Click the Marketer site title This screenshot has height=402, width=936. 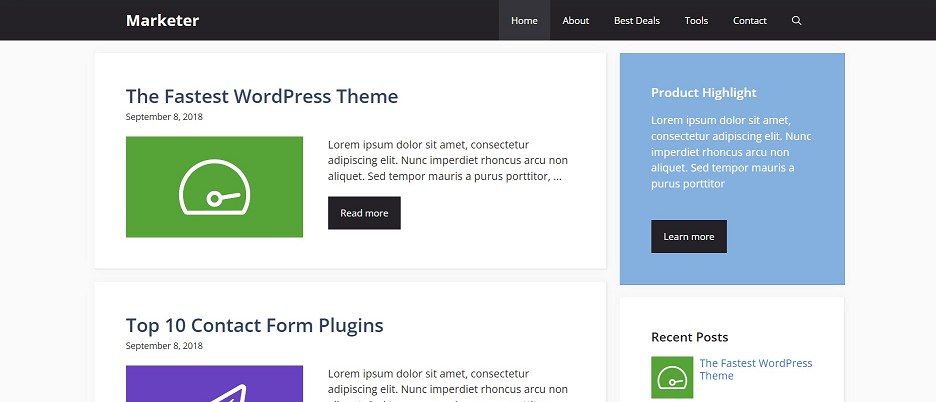pyautogui.click(x=162, y=20)
